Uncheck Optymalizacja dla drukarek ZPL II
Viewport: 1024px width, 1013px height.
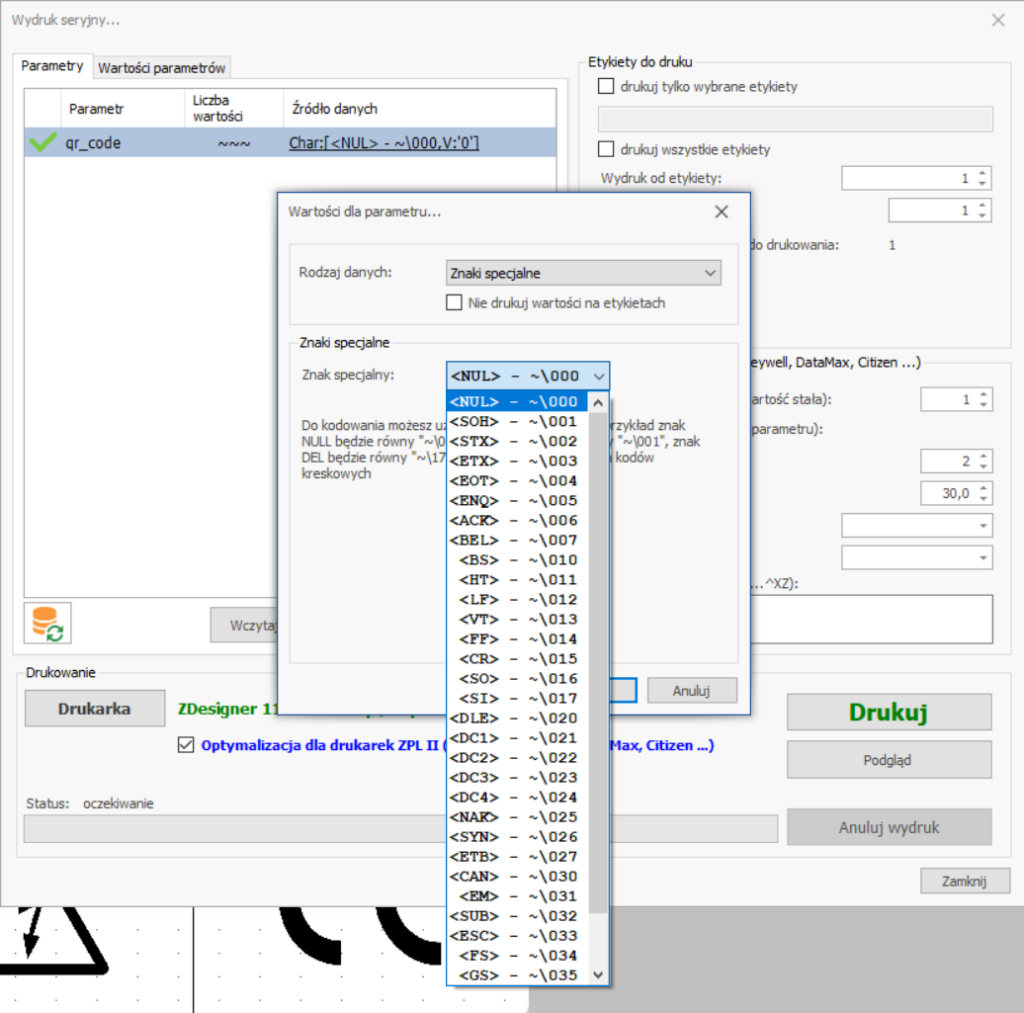coord(185,745)
